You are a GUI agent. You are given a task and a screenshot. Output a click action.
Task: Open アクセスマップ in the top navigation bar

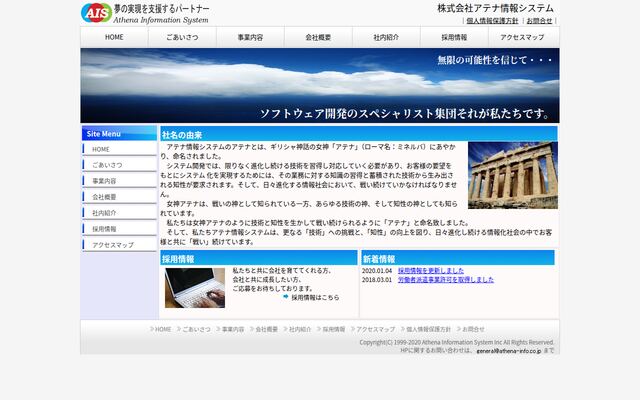pos(522,37)
